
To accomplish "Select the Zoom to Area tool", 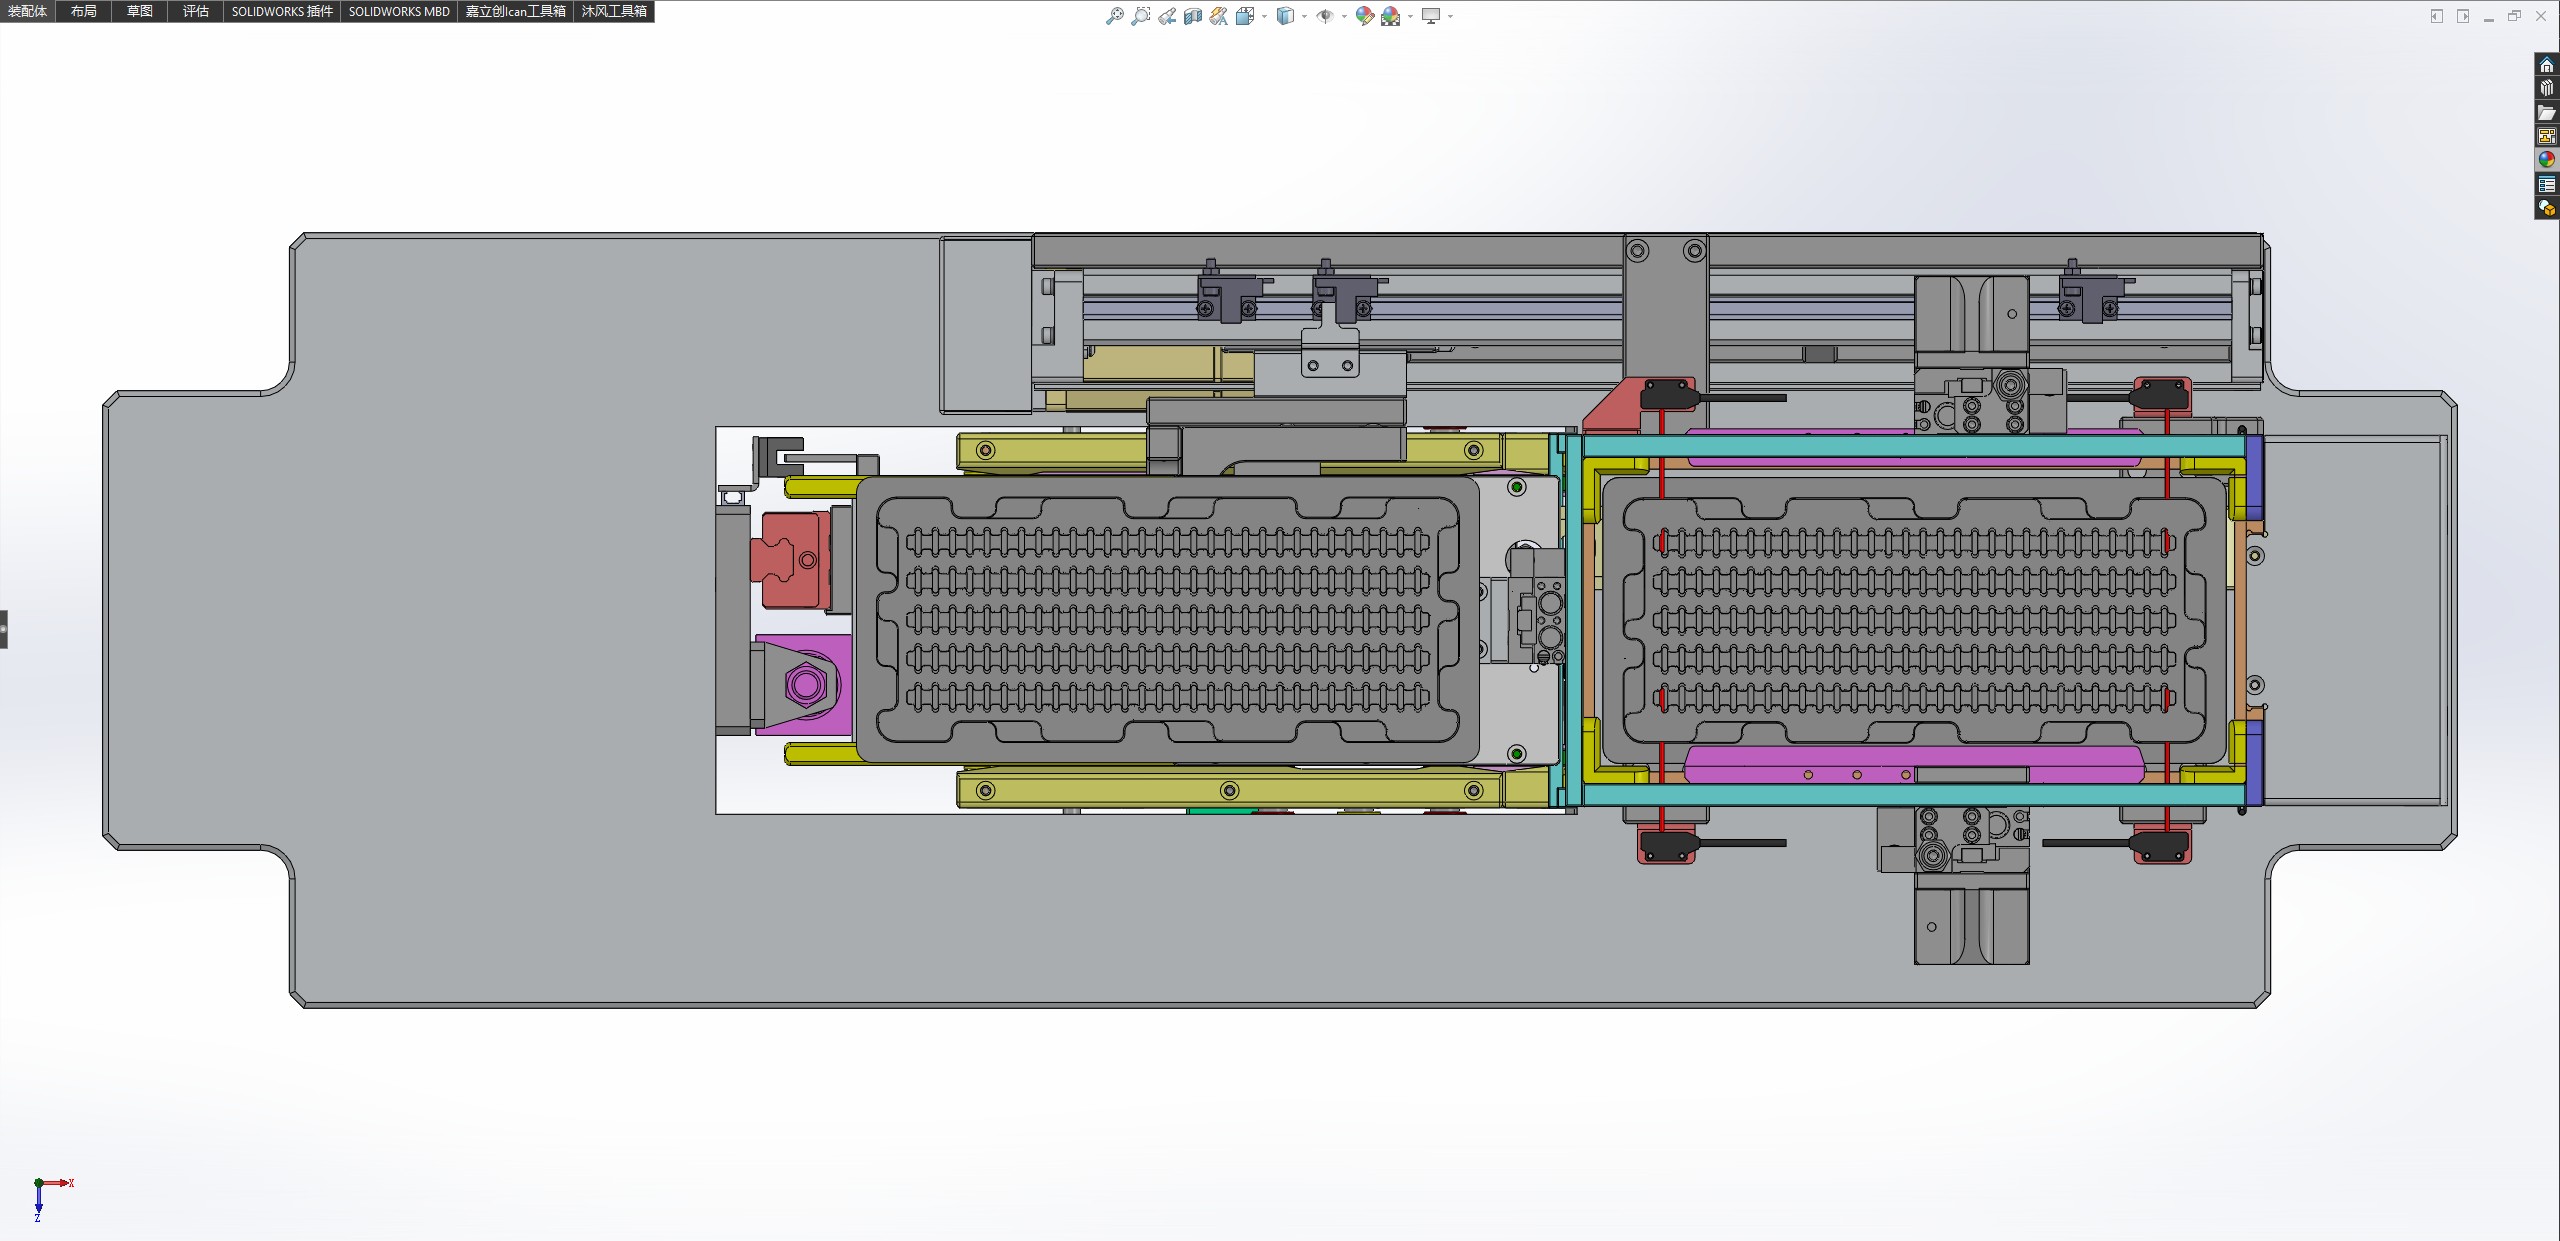I will 1140,16.
